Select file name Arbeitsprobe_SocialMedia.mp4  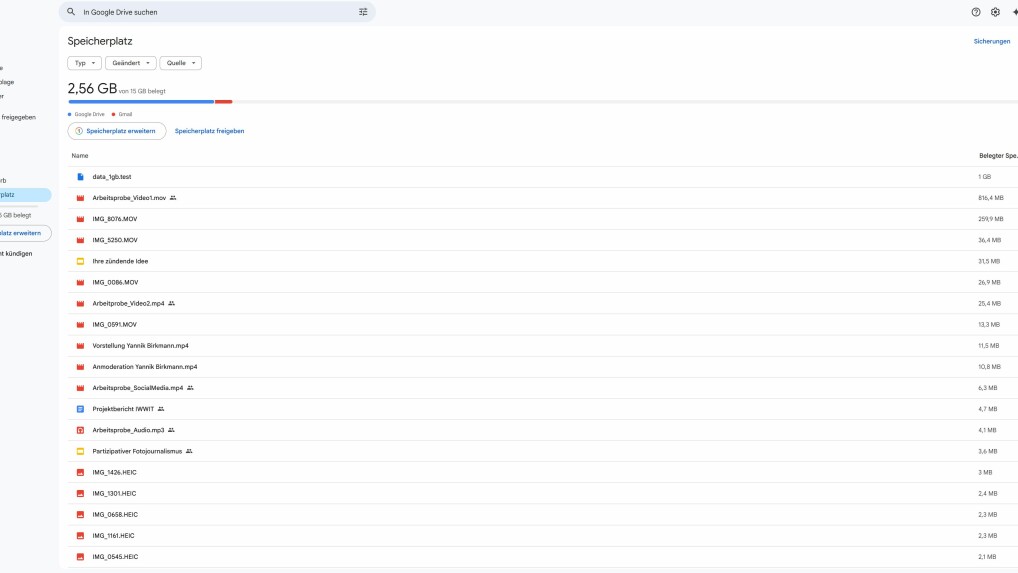pos(138,387)
